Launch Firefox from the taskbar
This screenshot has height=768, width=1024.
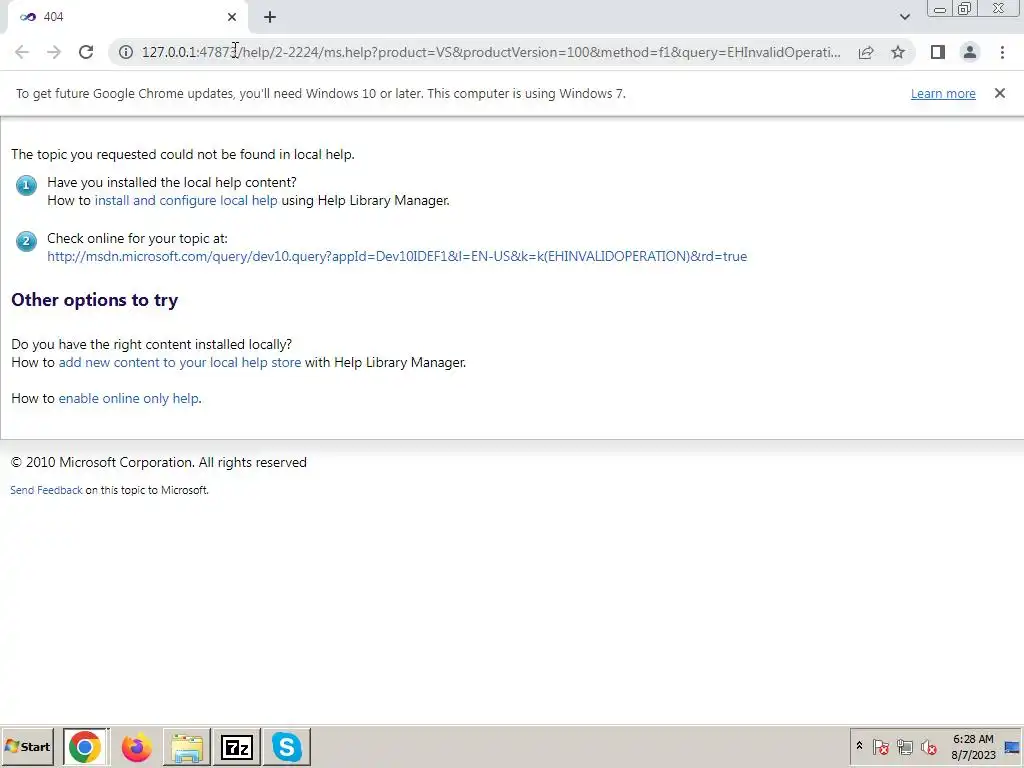pos(136,747)
